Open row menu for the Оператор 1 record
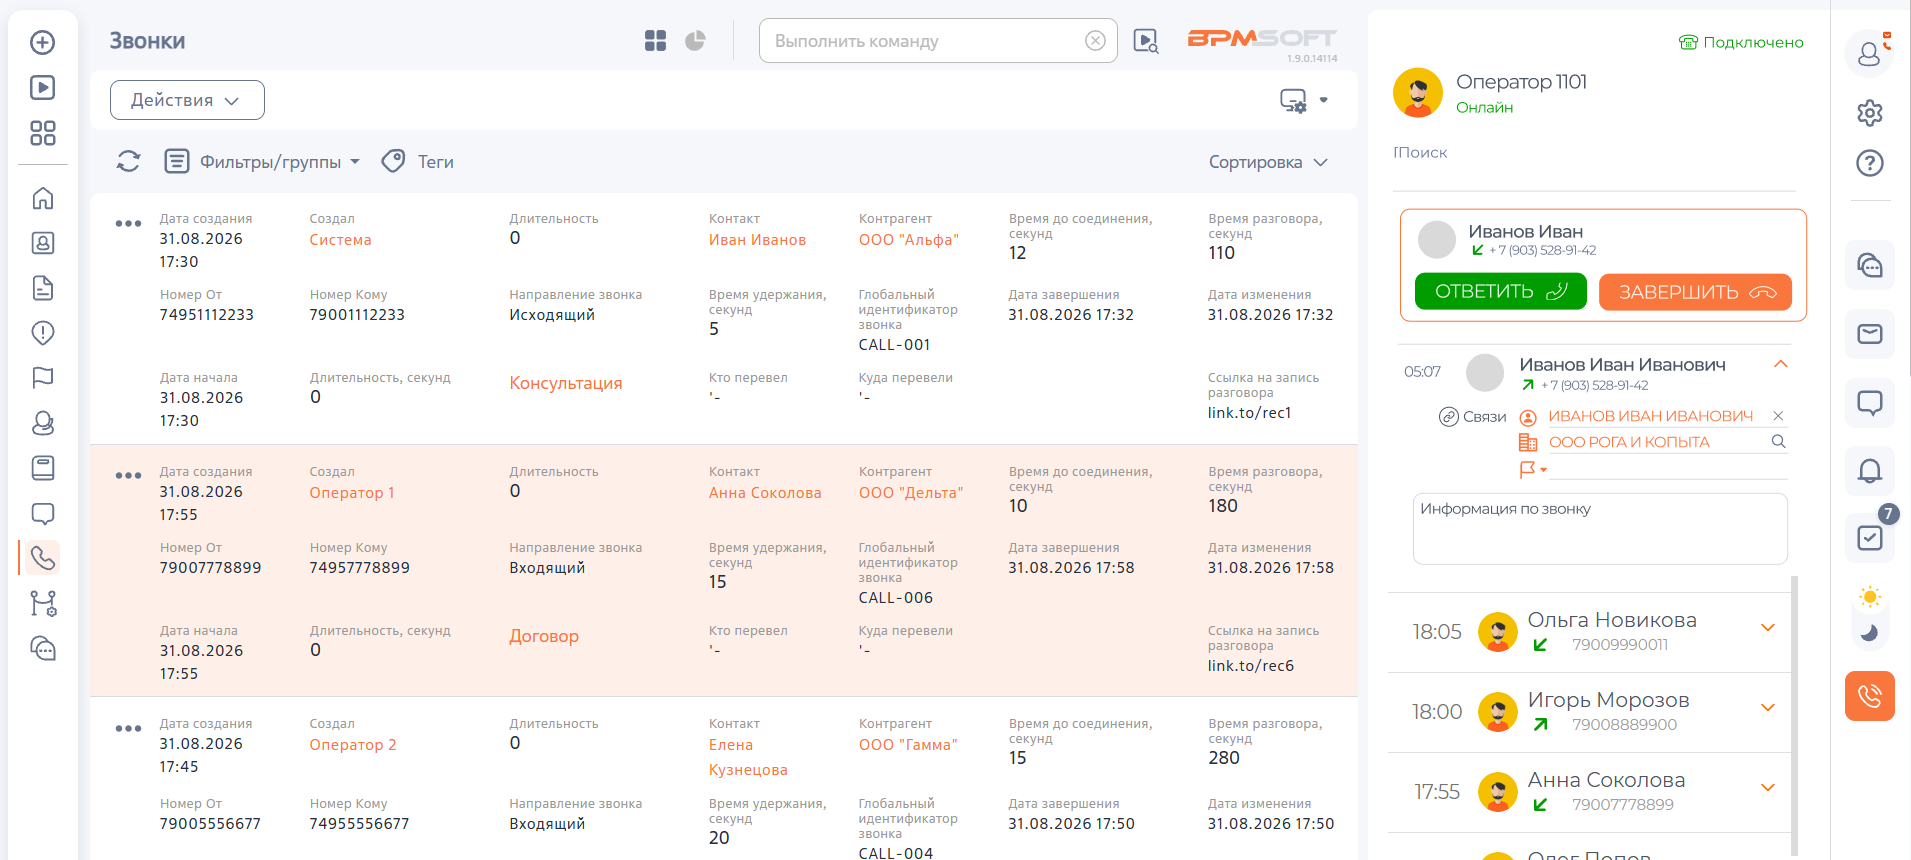This screenshot has width=1911, height=860. (x=128, y=475)
